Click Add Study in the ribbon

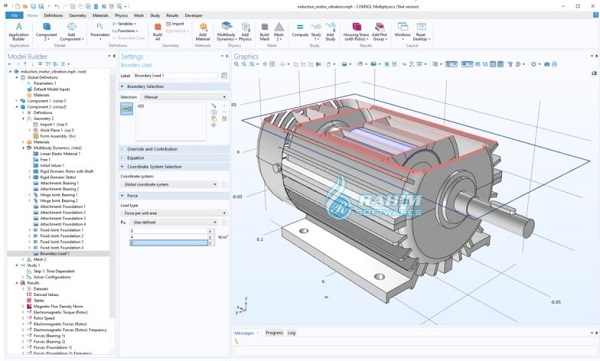330,31
